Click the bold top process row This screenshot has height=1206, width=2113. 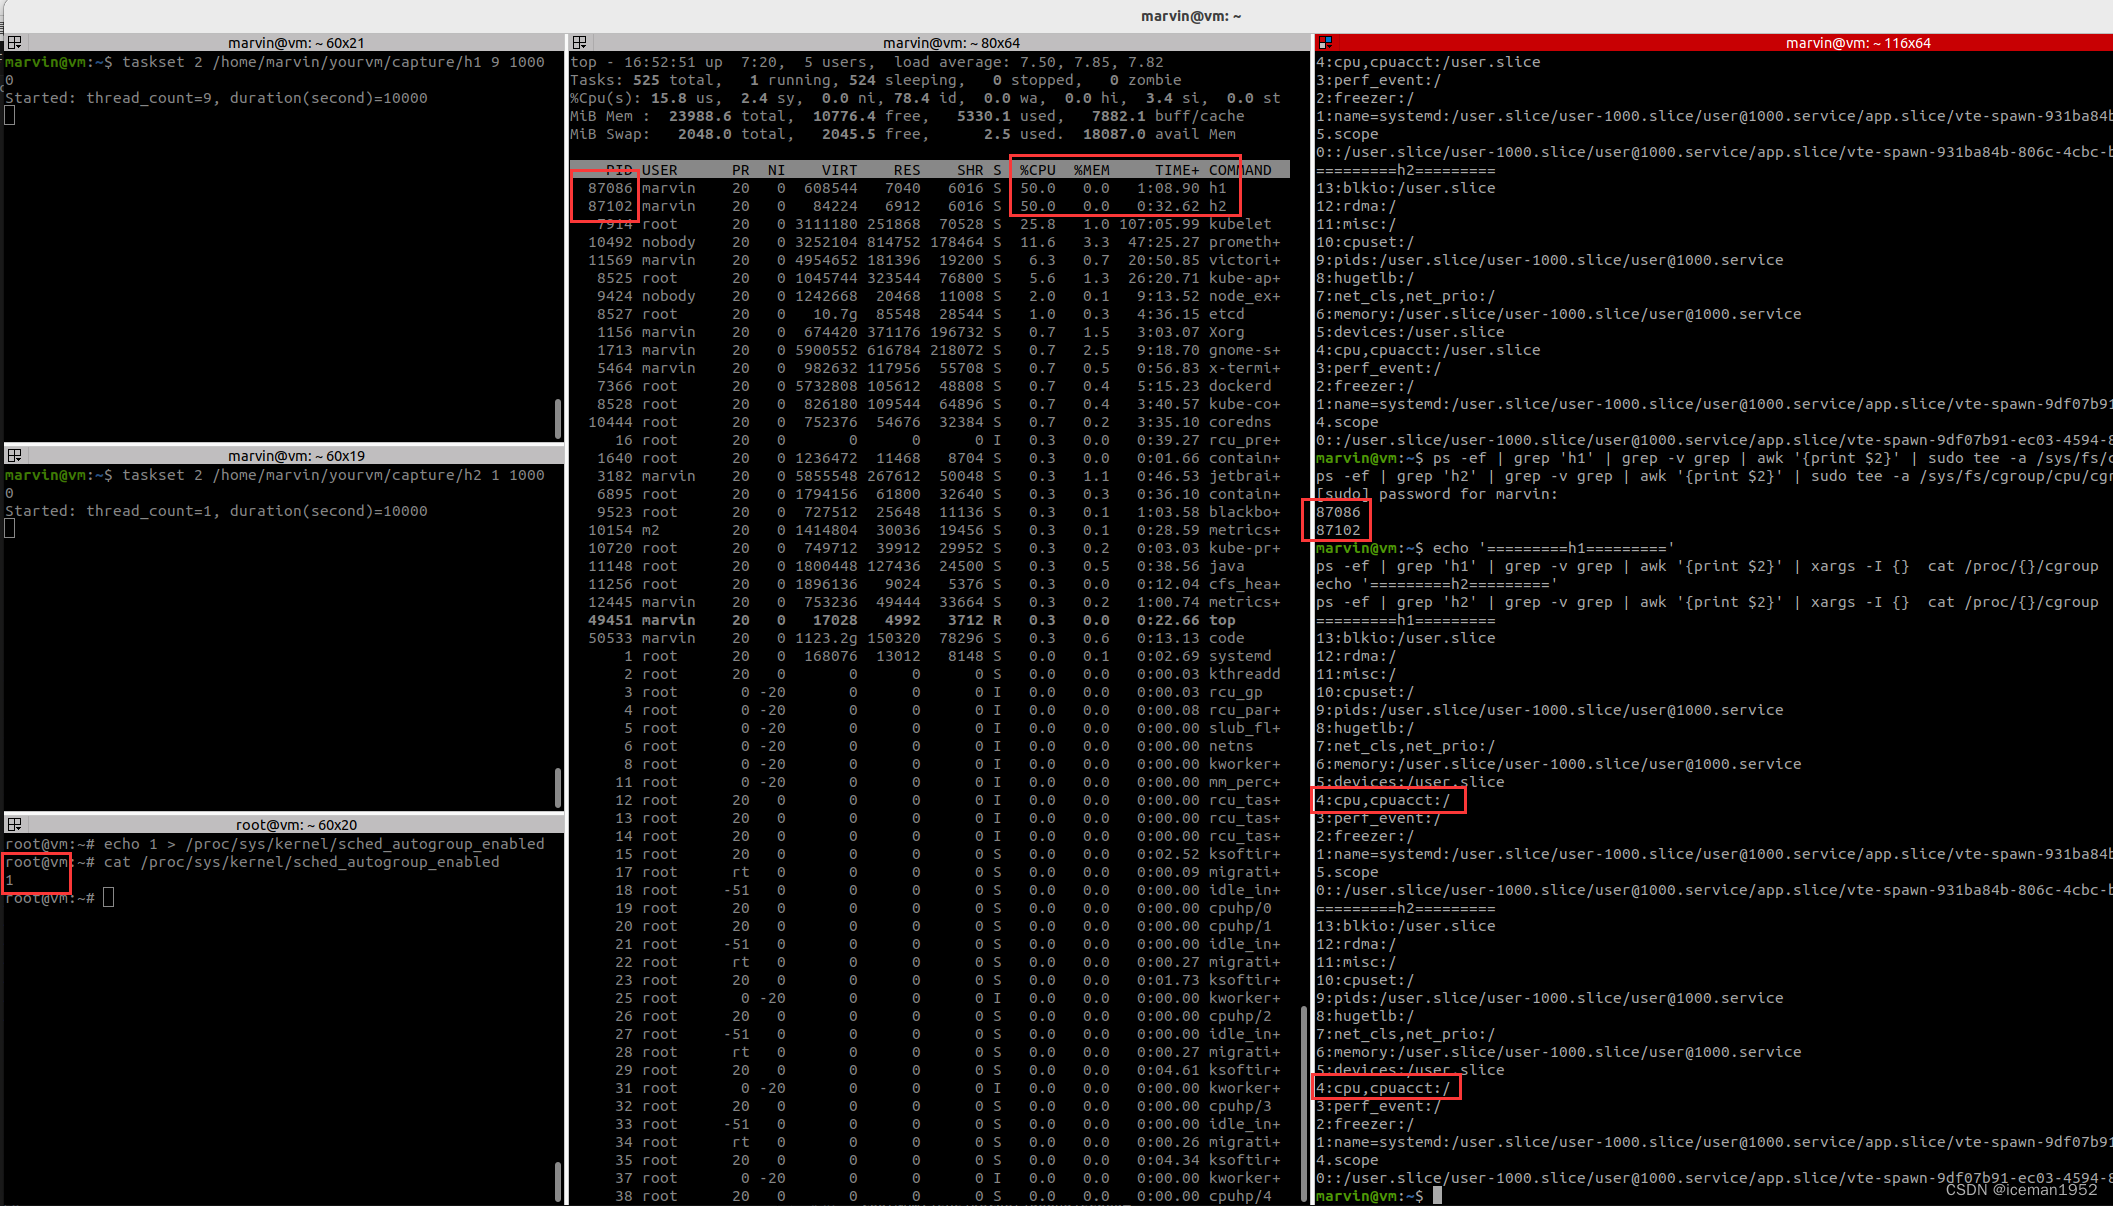click(930, 620)
